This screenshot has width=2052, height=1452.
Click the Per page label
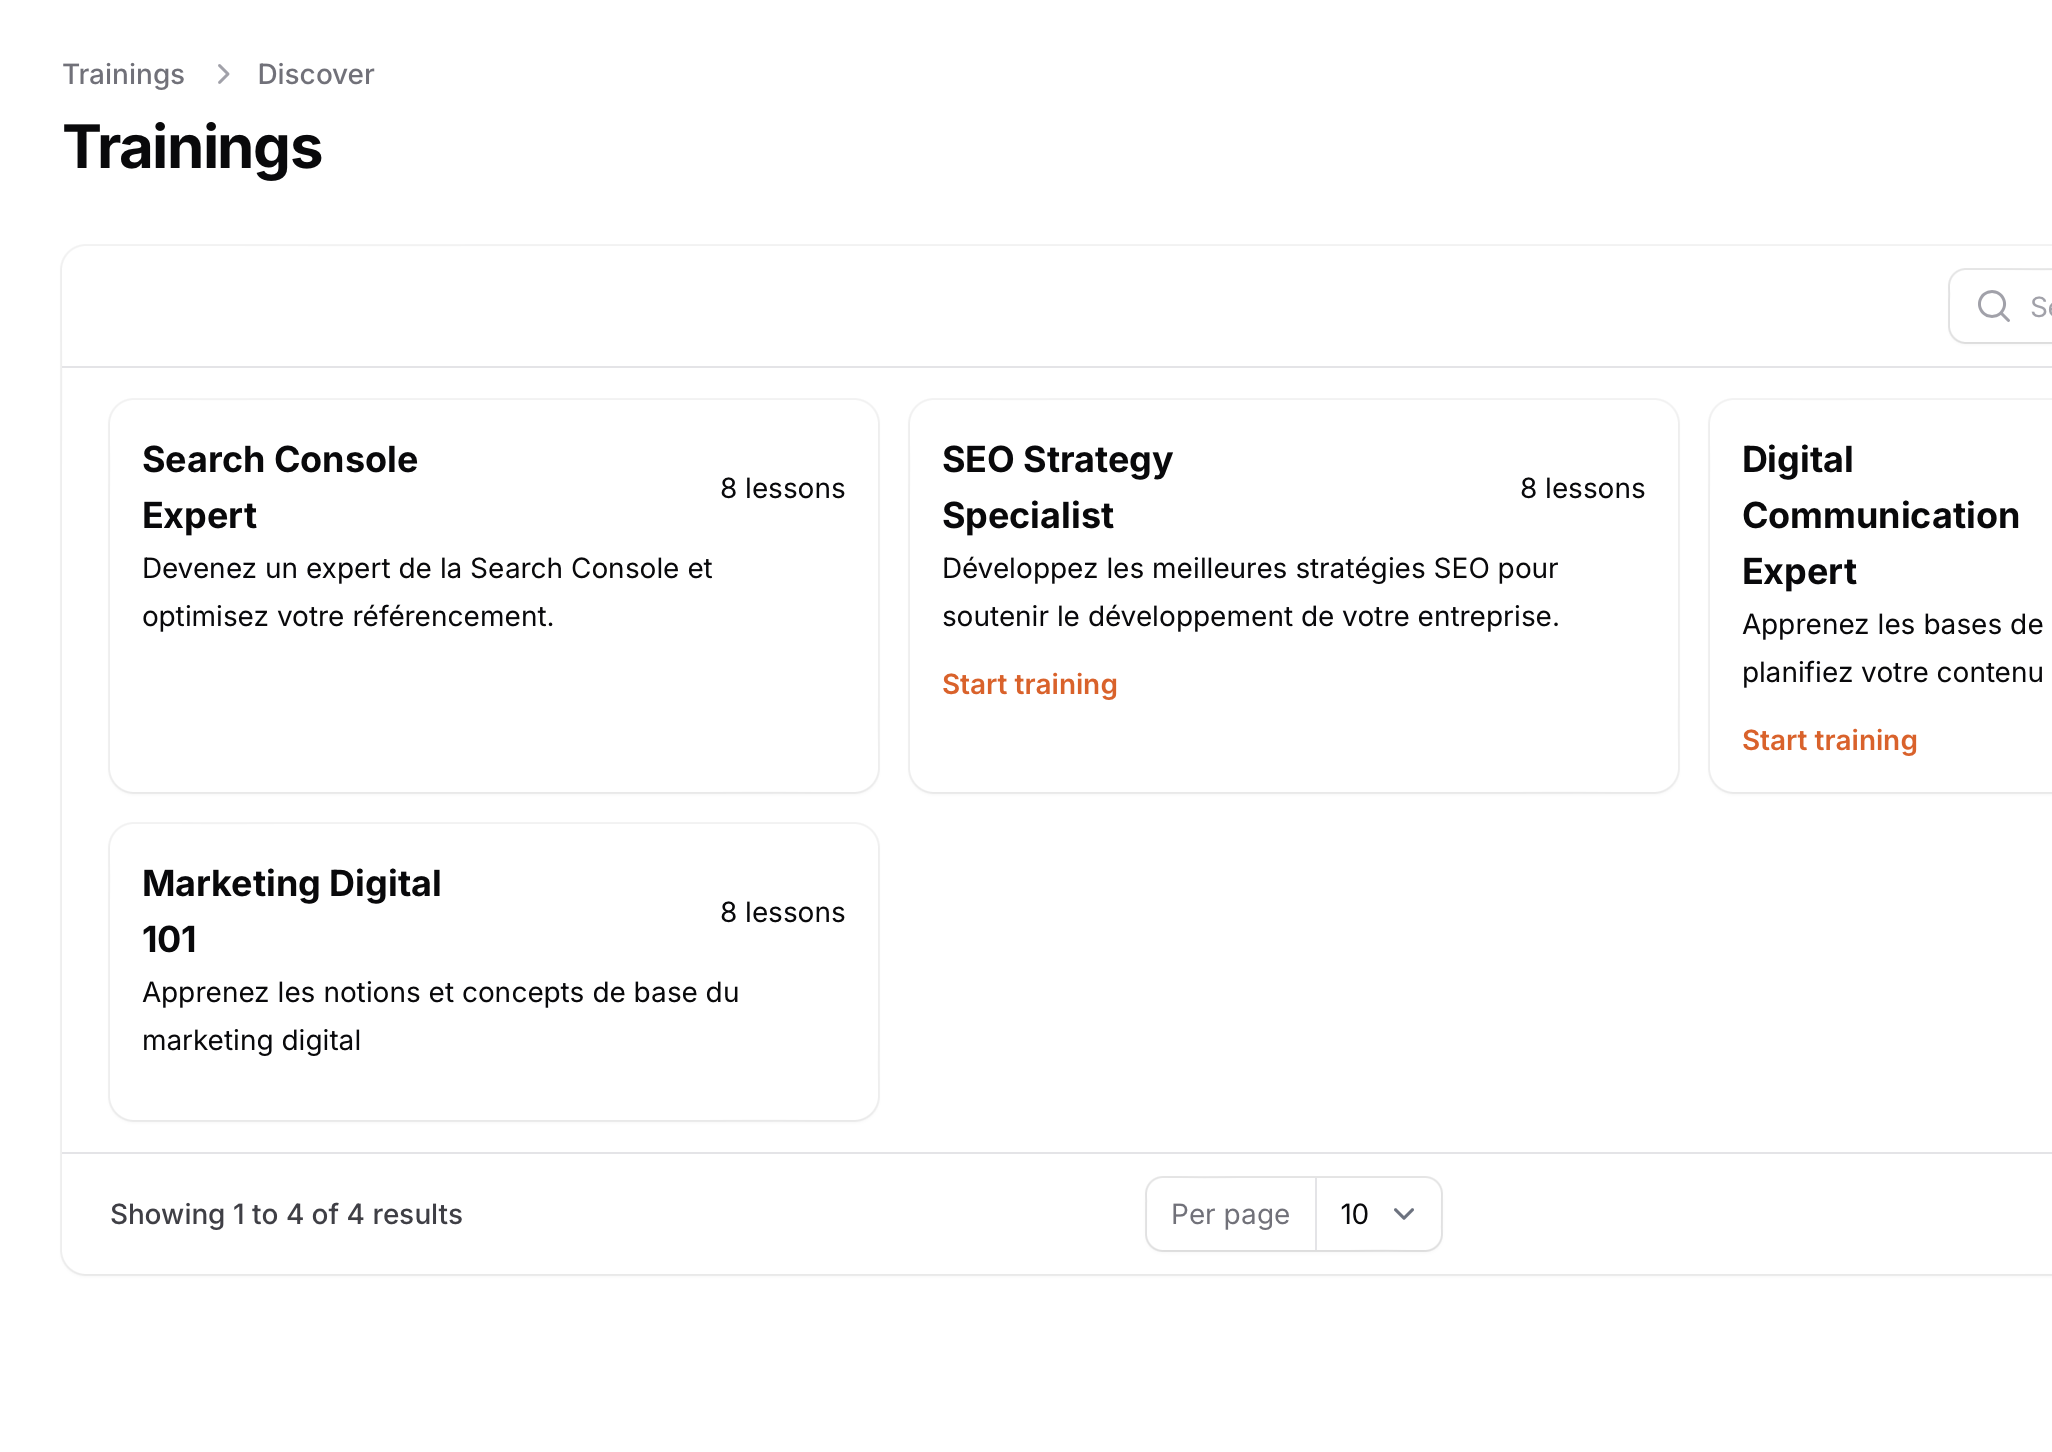click(x=1230, y=1214)
